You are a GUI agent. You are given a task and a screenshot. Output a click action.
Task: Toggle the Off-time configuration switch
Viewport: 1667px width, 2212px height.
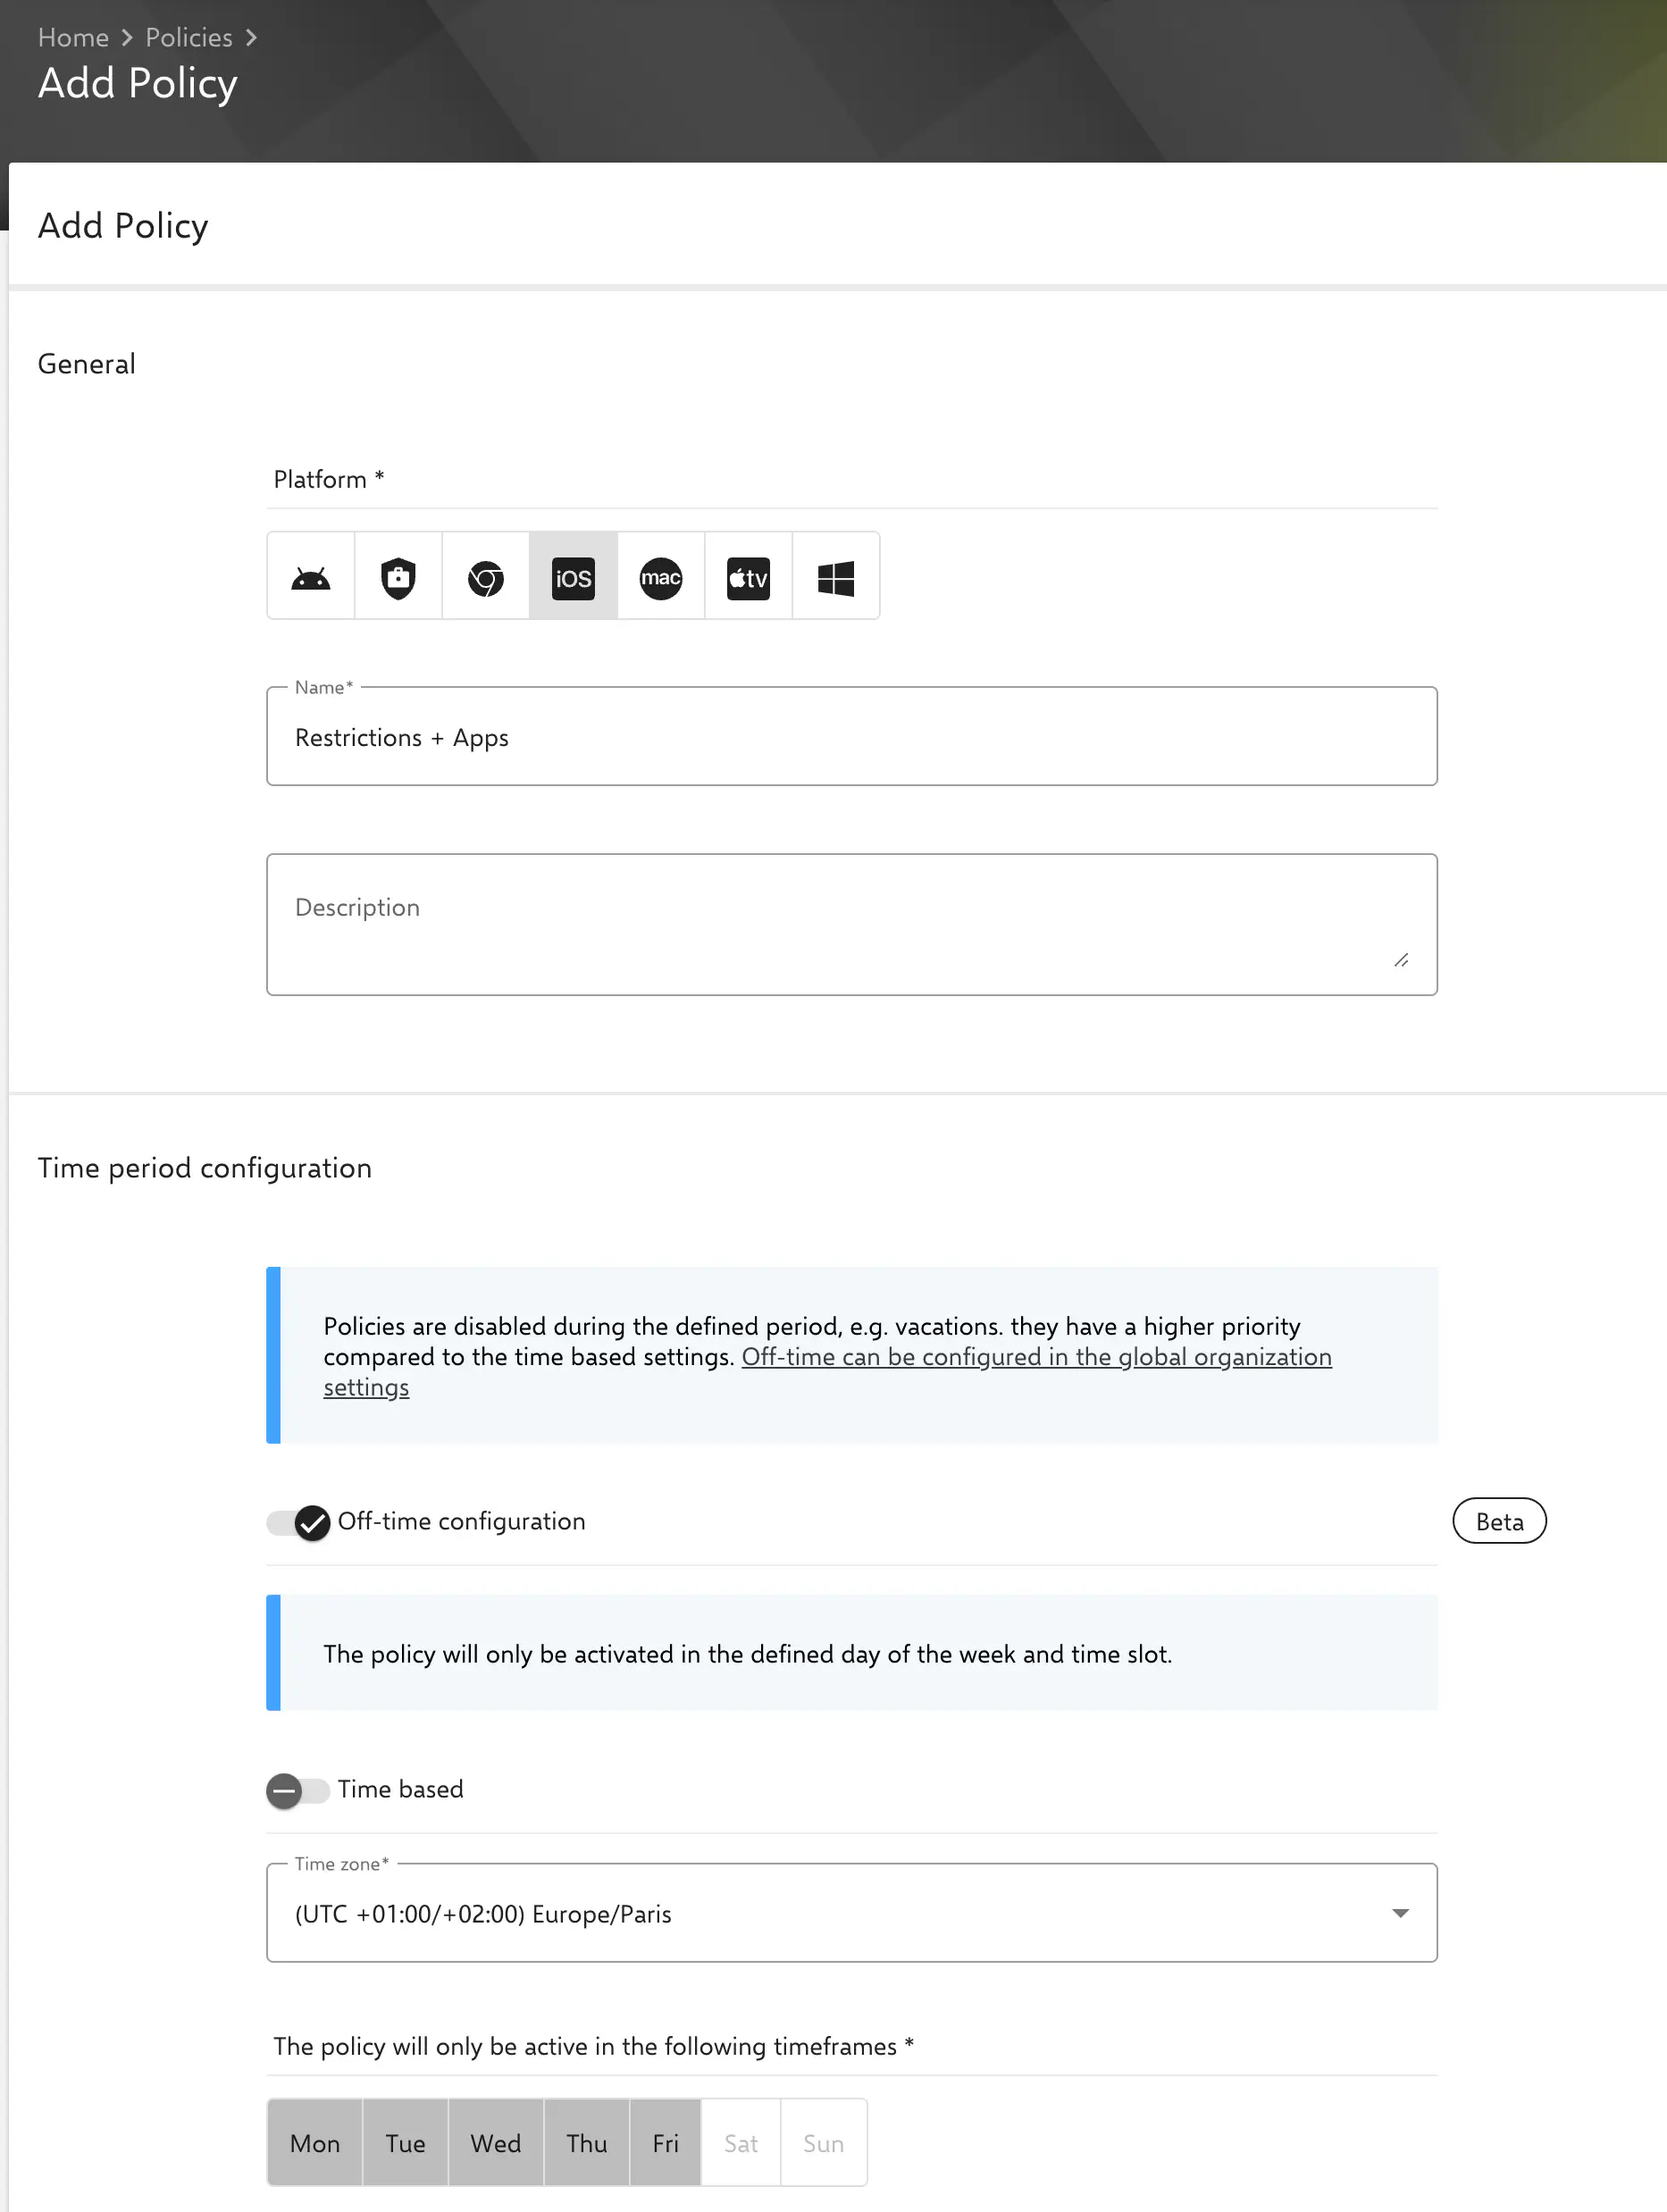click(x=298, y=1522)
